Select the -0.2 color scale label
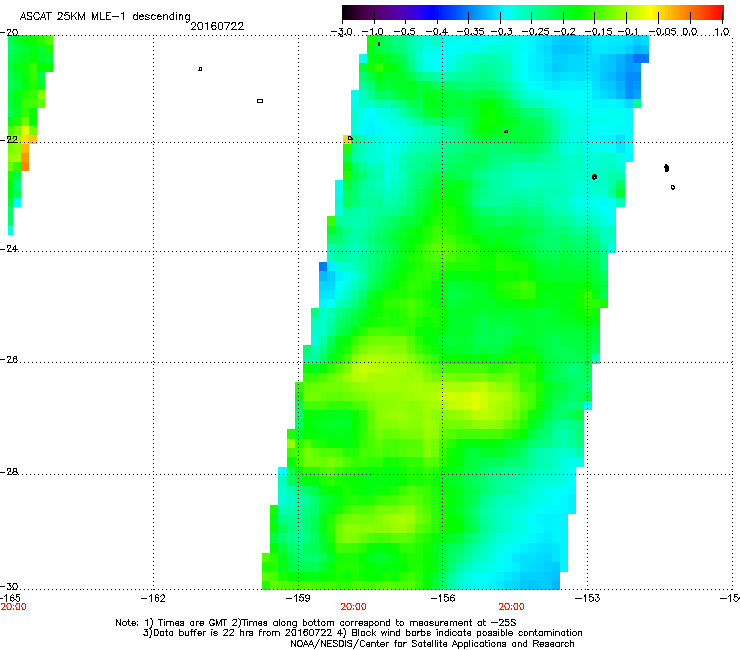 tap(564, 32)
